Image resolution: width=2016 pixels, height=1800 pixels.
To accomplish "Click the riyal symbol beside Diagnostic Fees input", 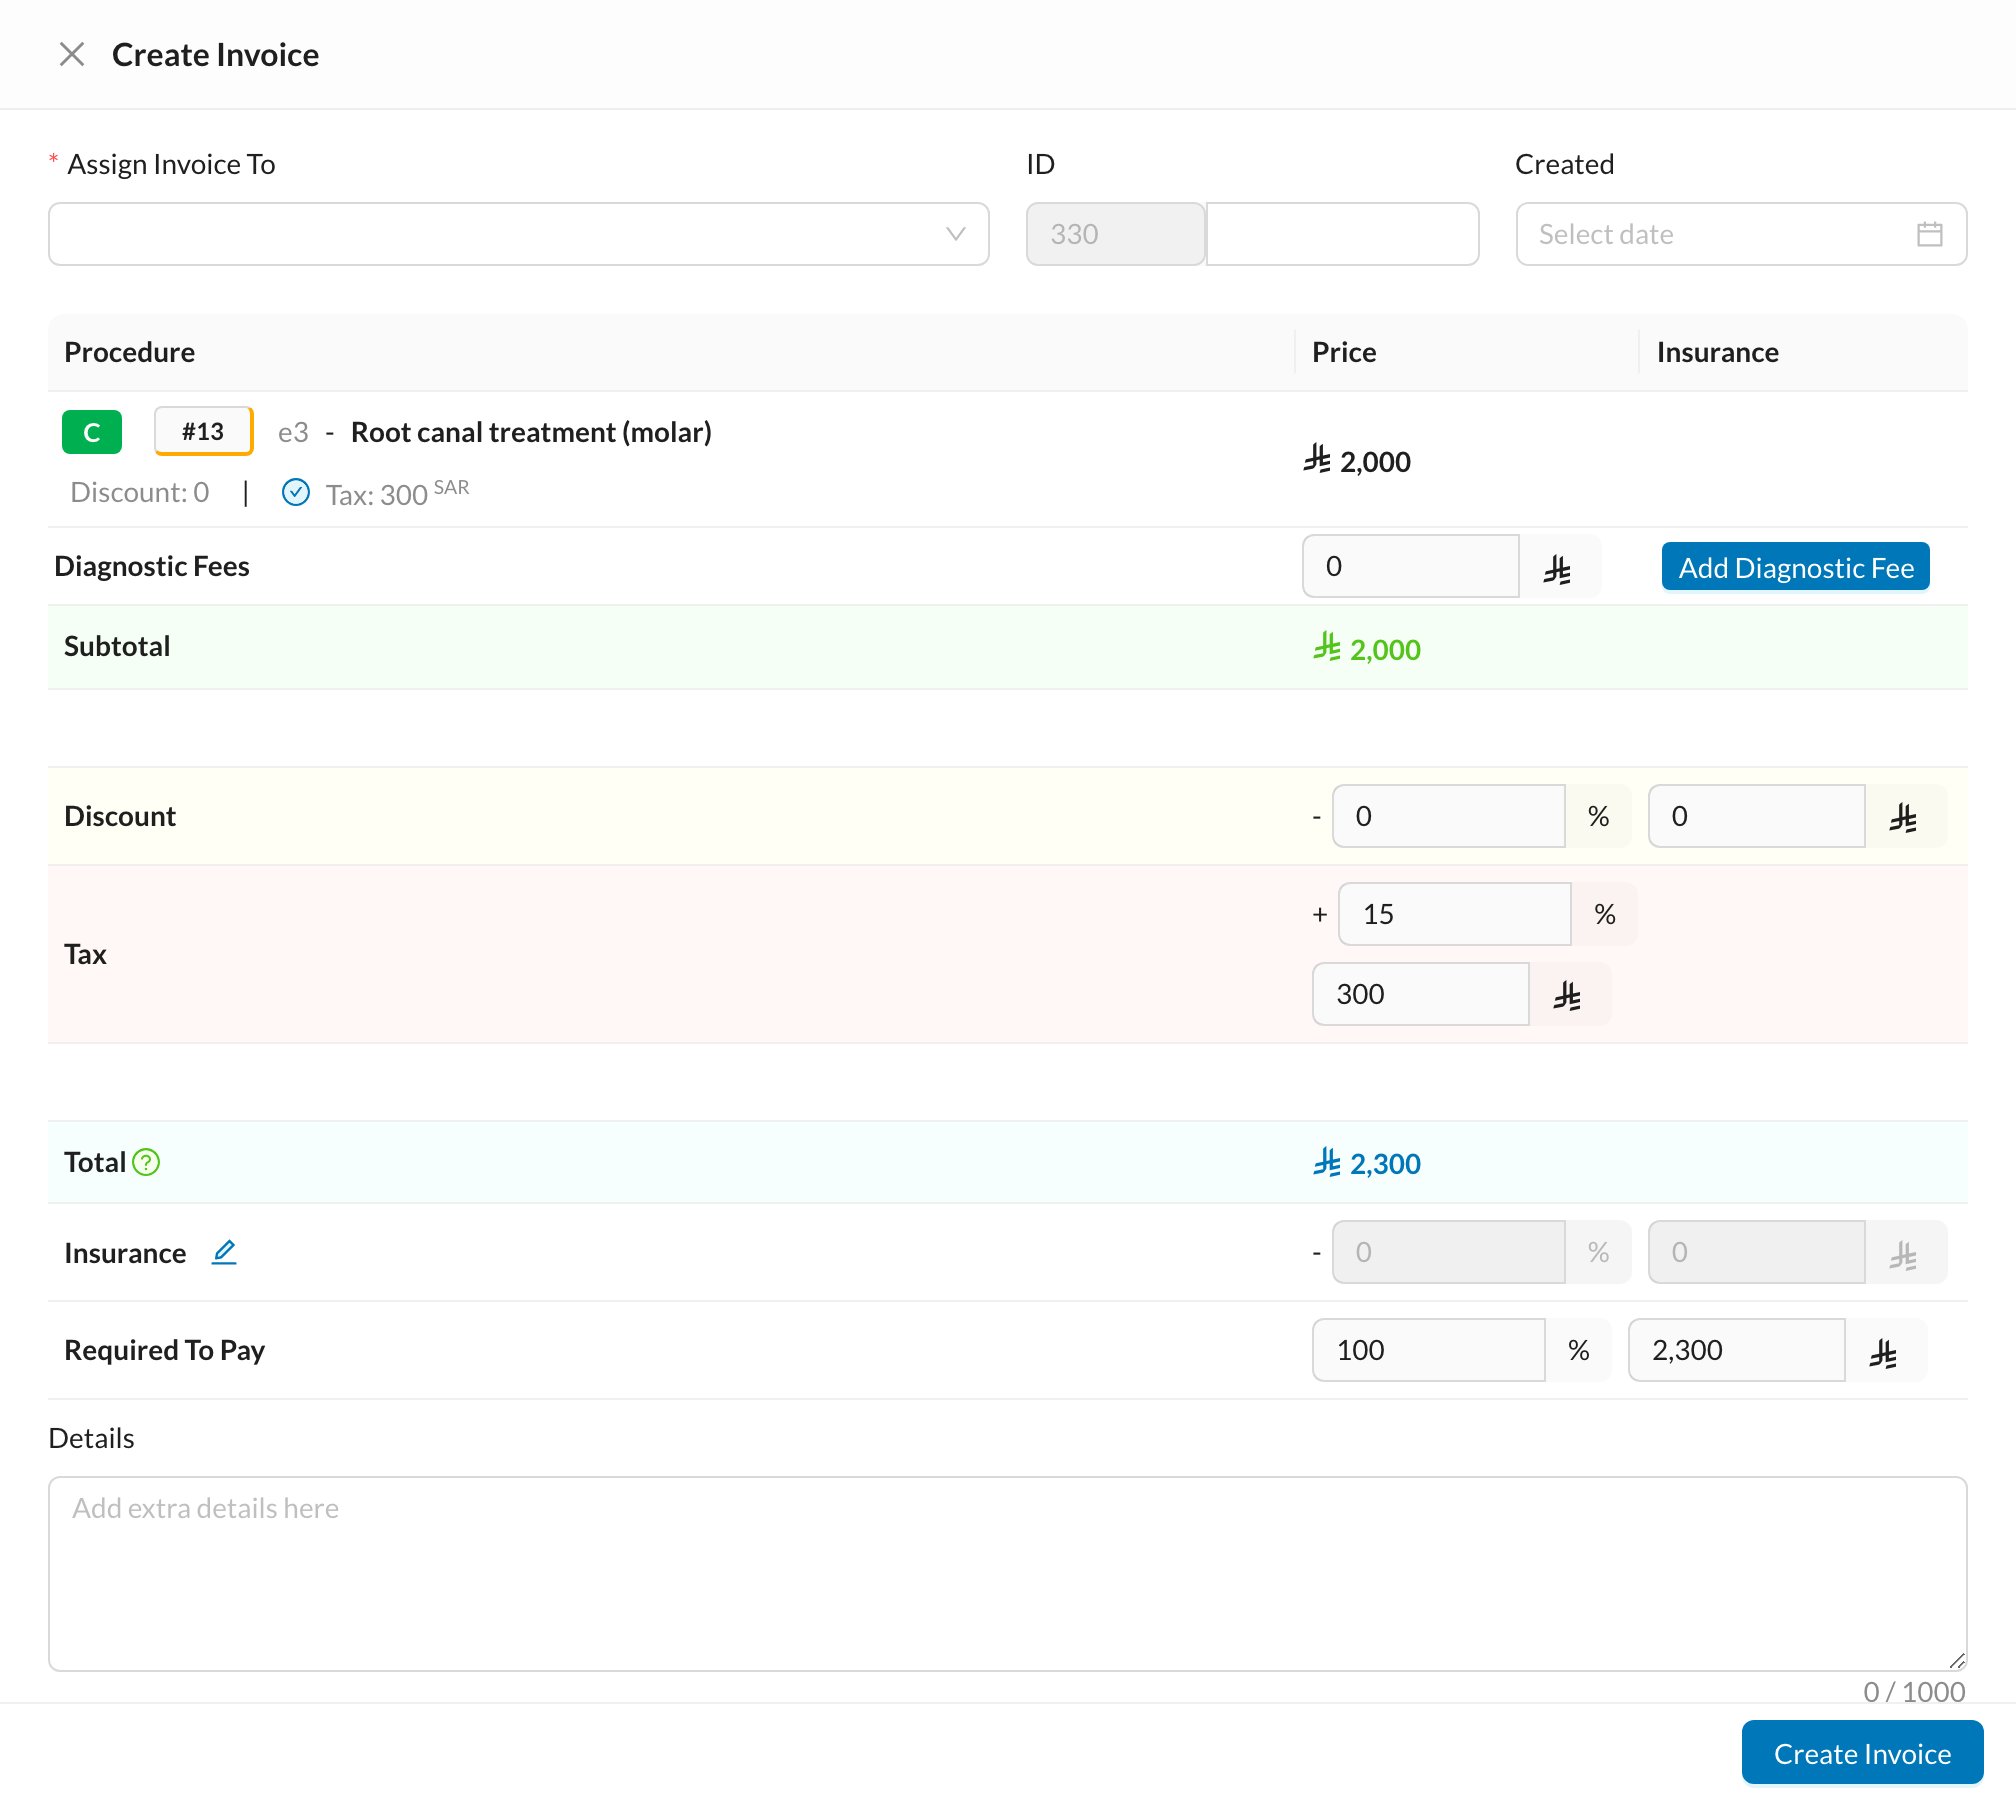I will click(1558, 569).
